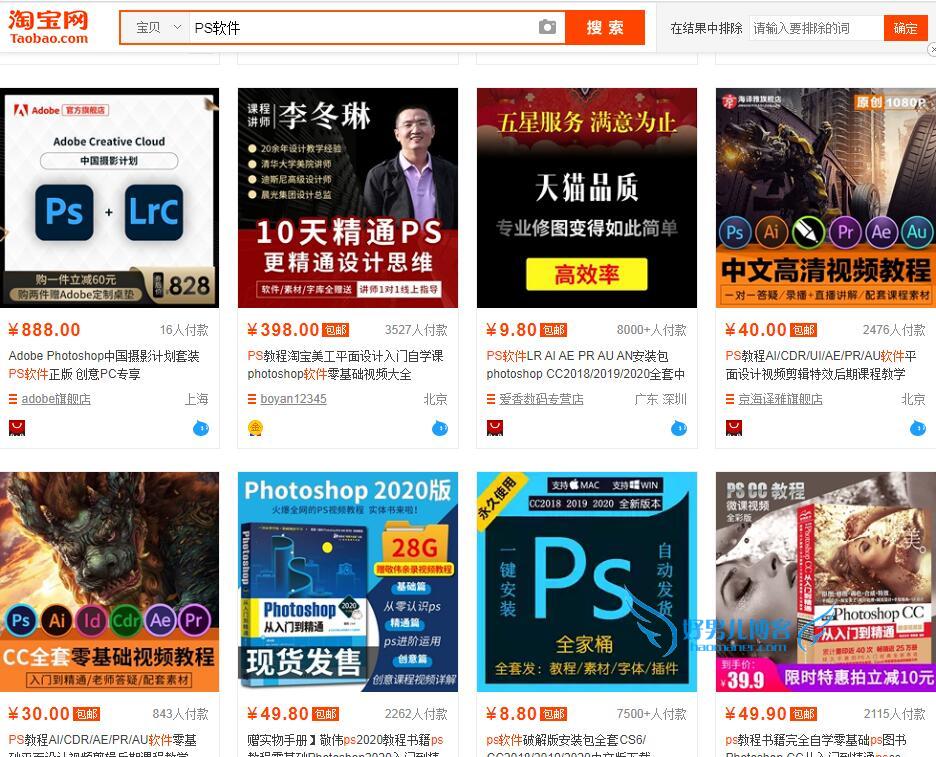Click the ¥398.00 price

click(283, 330)
